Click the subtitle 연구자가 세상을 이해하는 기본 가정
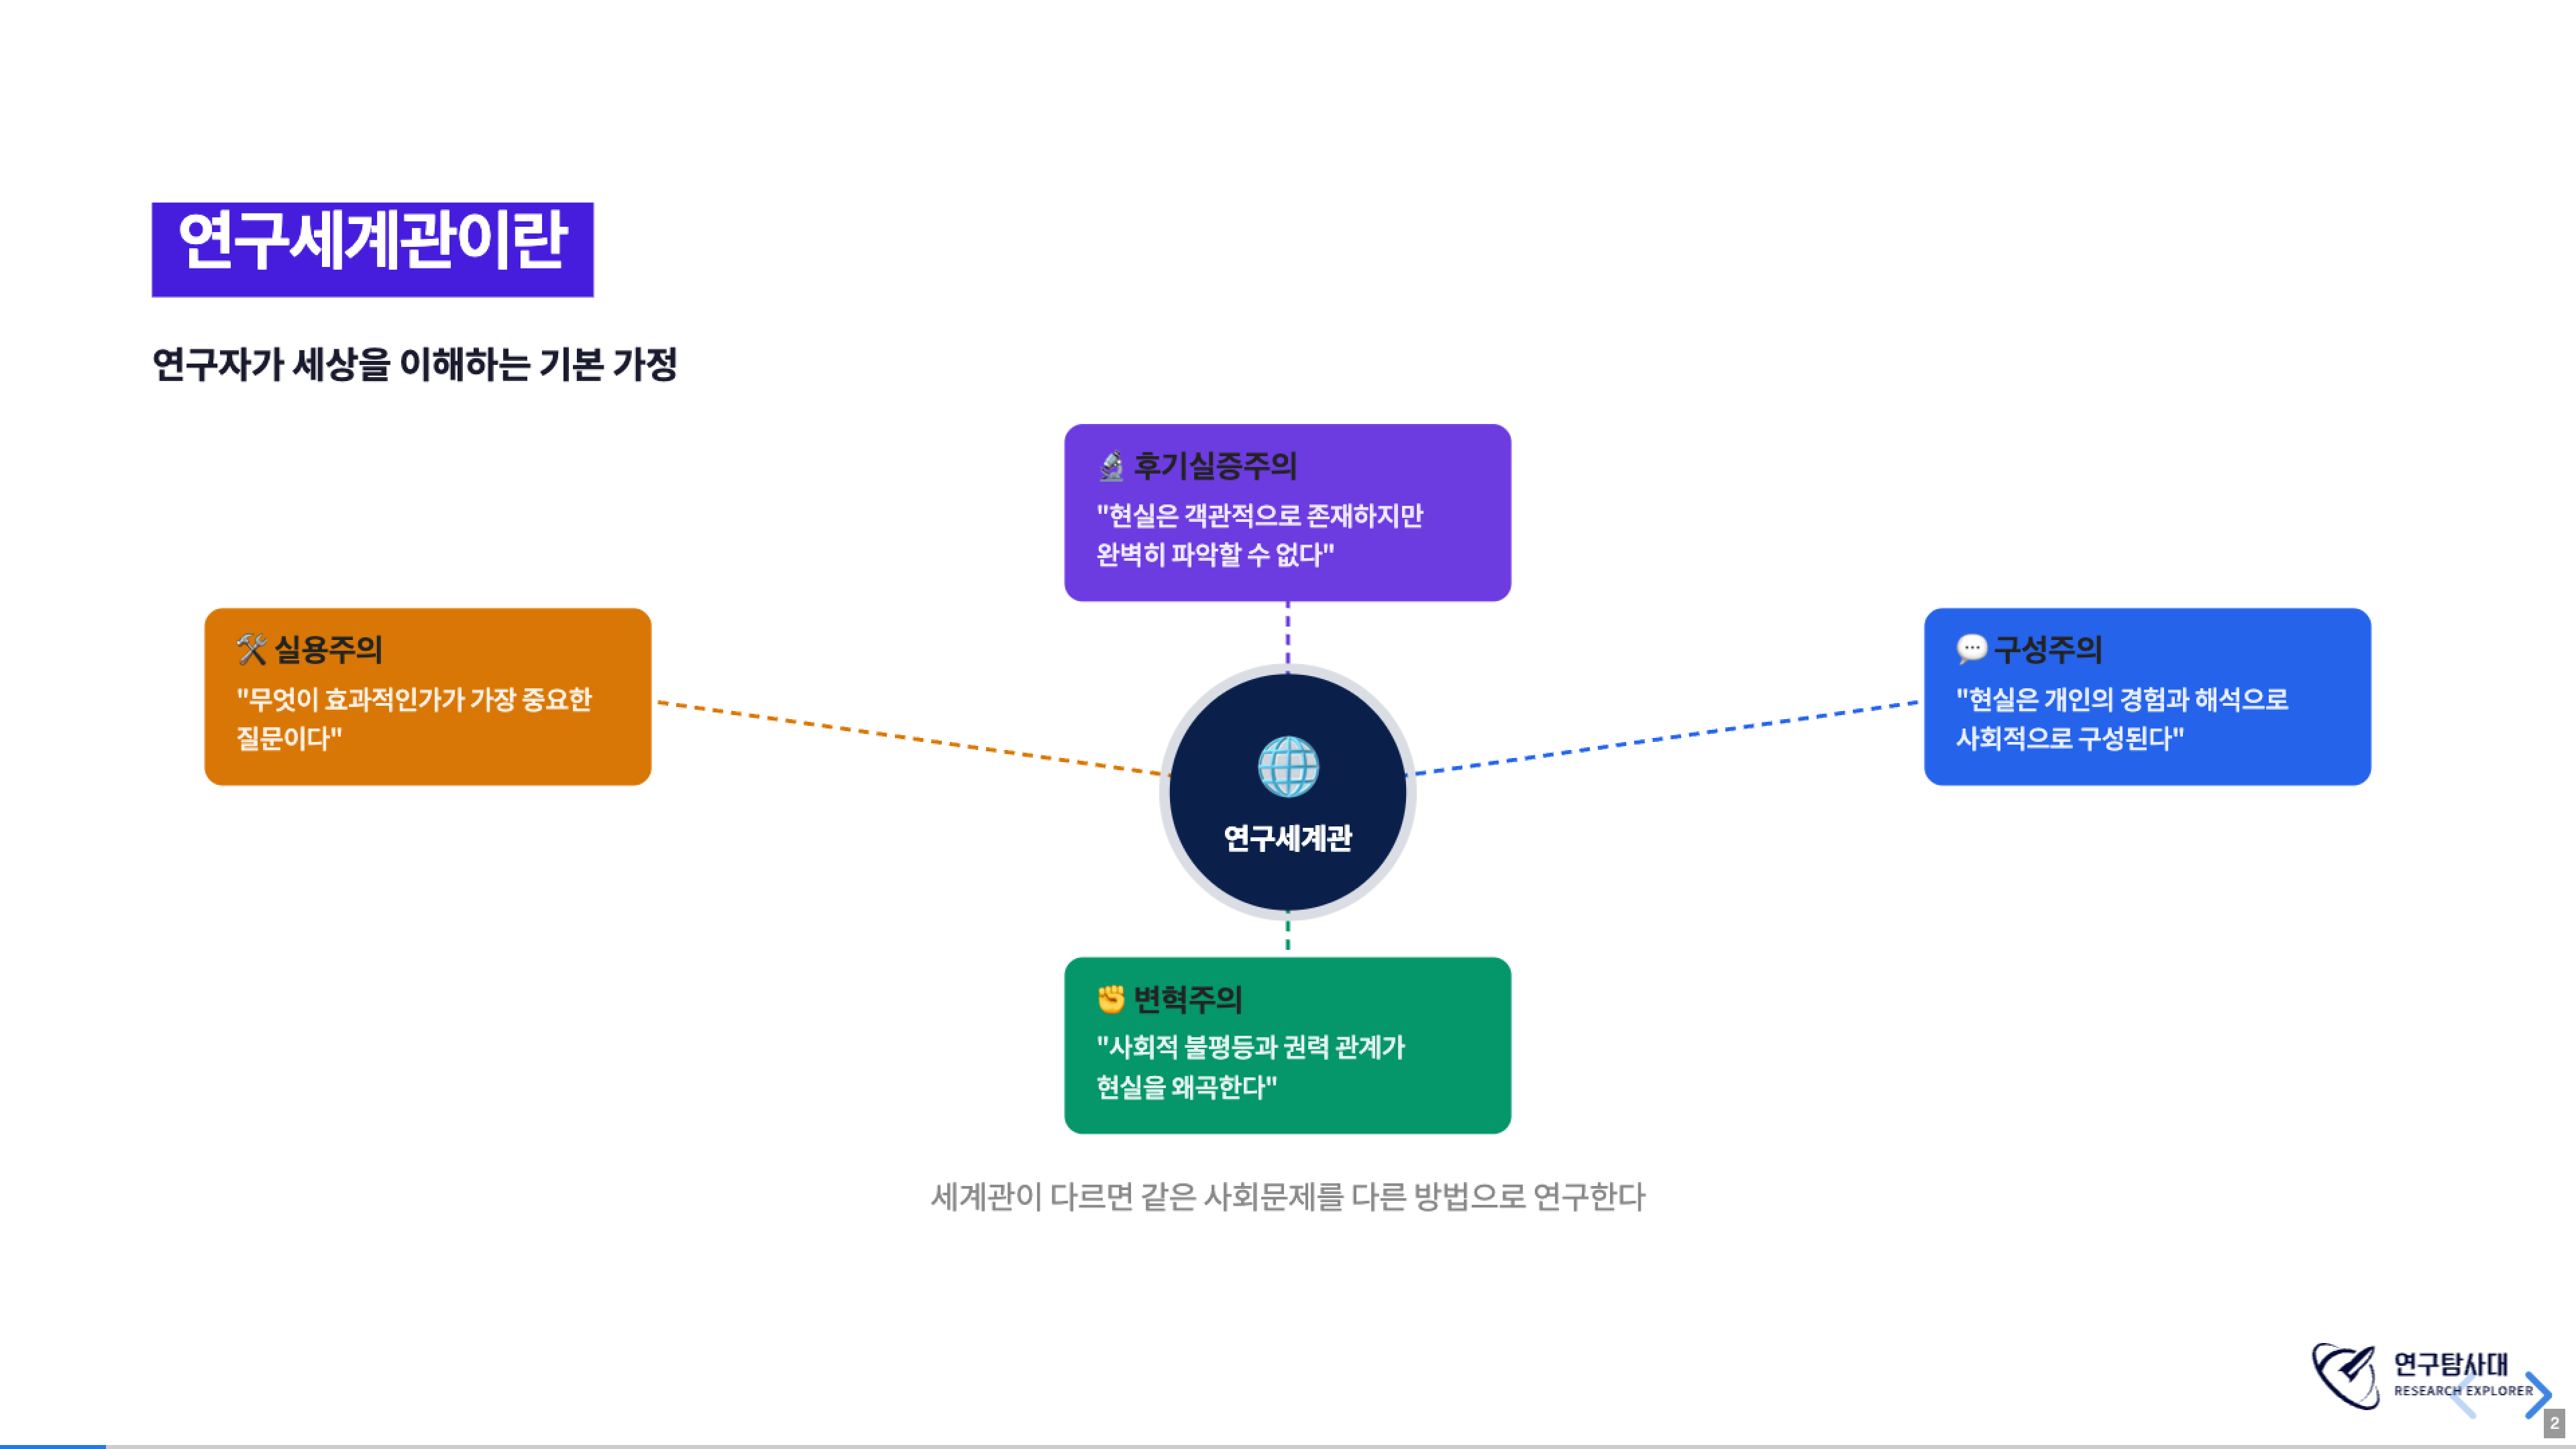The image size is (2576, 1449). [x=414, y=364]
